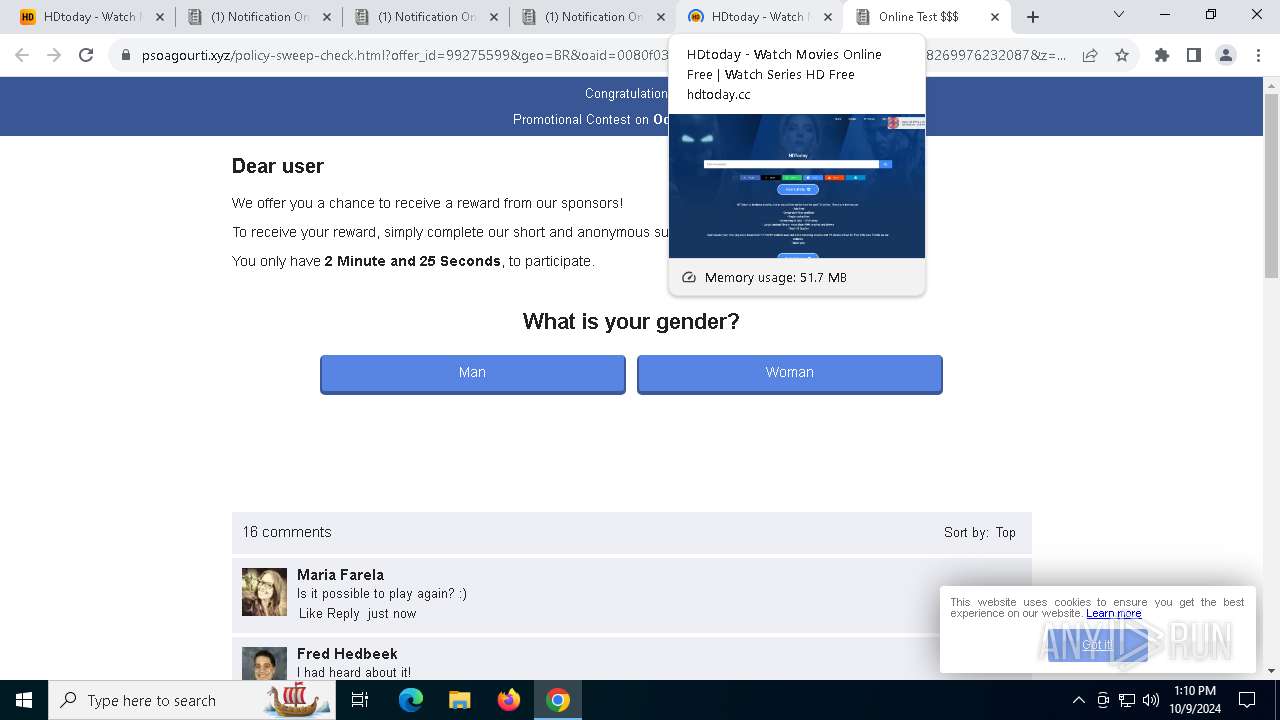The width and height of the screenshot is (1280, 720).
Task: Reload the current page
Action: (x=86, y=56)
